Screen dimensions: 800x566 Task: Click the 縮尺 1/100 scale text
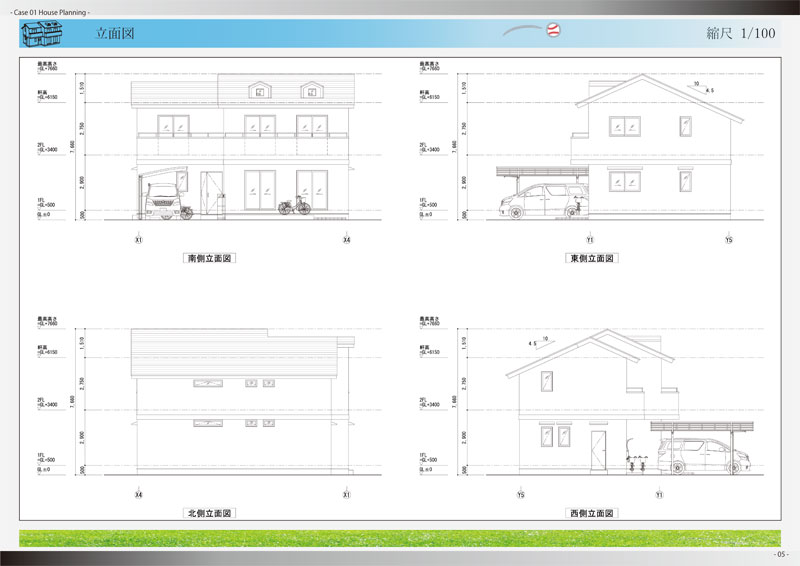tap(740, 34)
